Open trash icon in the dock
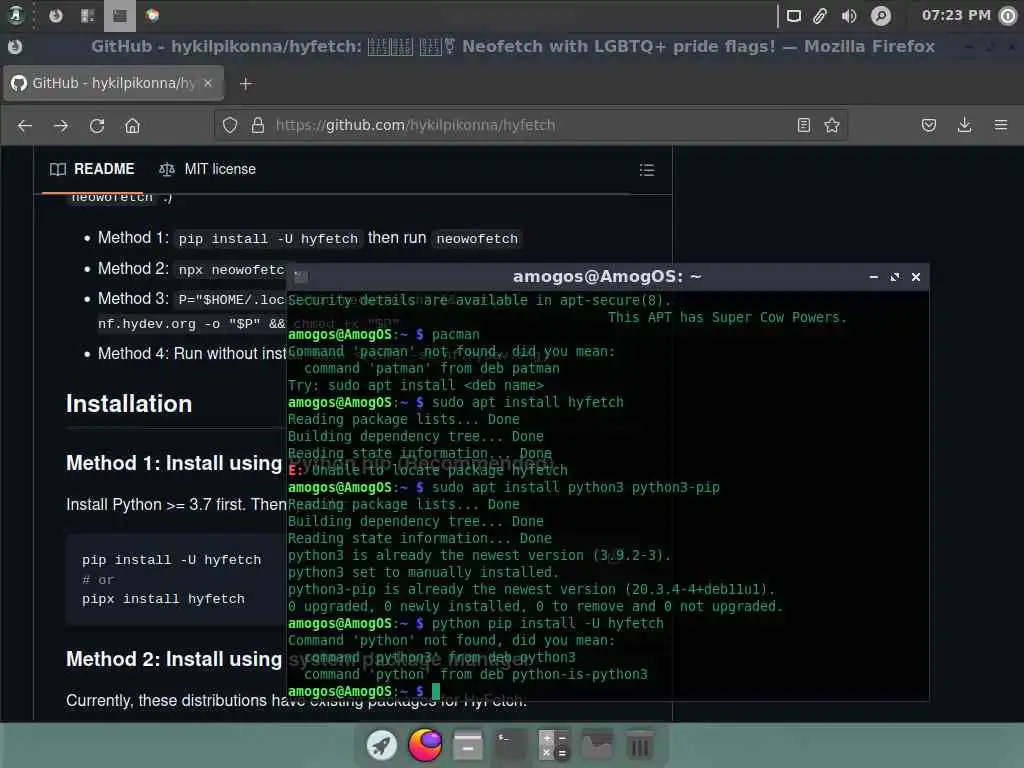Image resolution: width=1024 pixels, height=768 pixels. coord(640,745)
